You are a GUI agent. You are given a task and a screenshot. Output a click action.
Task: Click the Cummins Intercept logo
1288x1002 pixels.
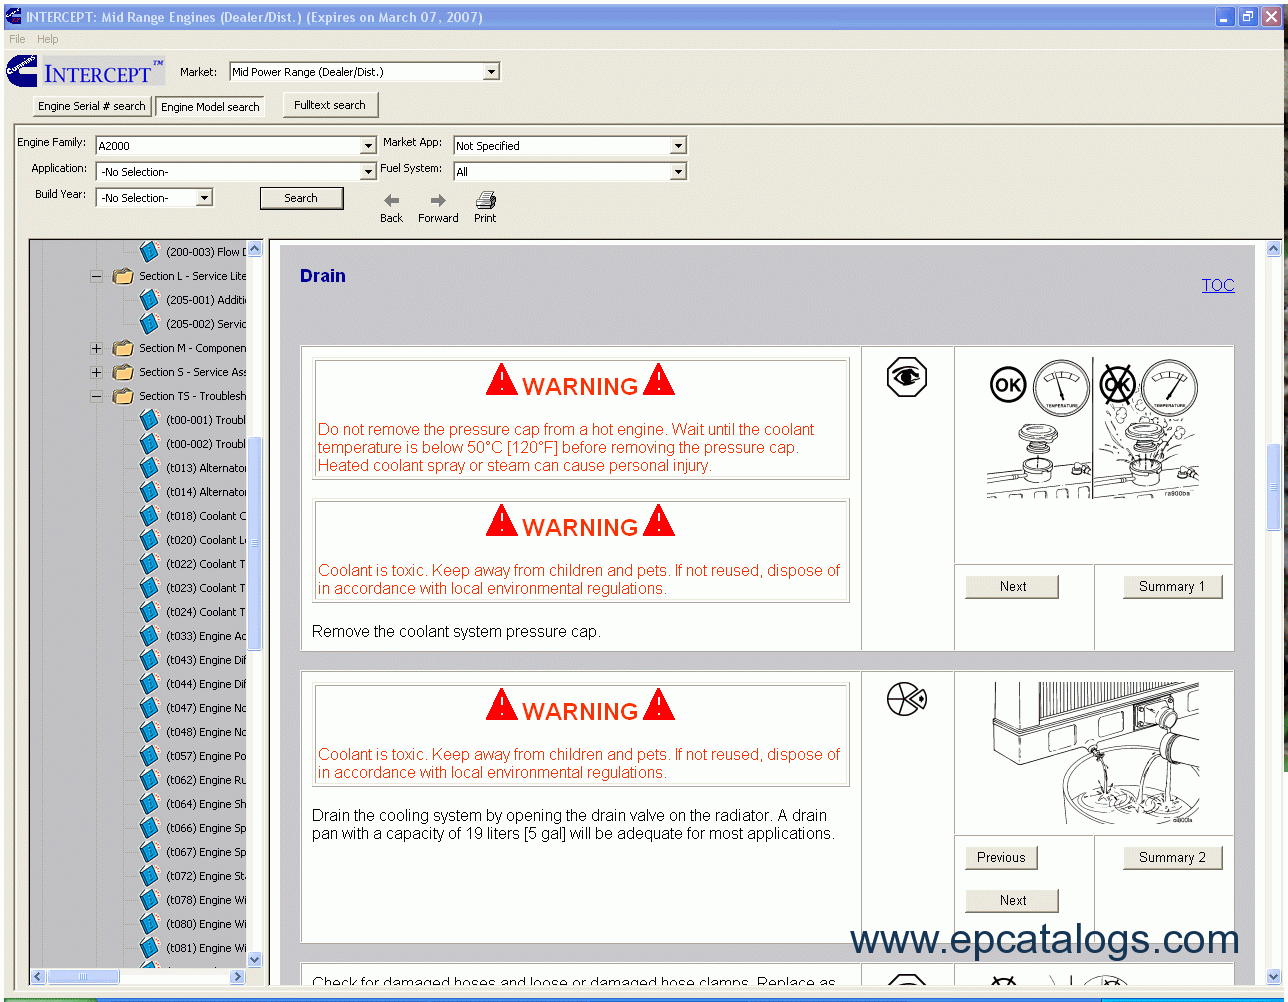84,72
